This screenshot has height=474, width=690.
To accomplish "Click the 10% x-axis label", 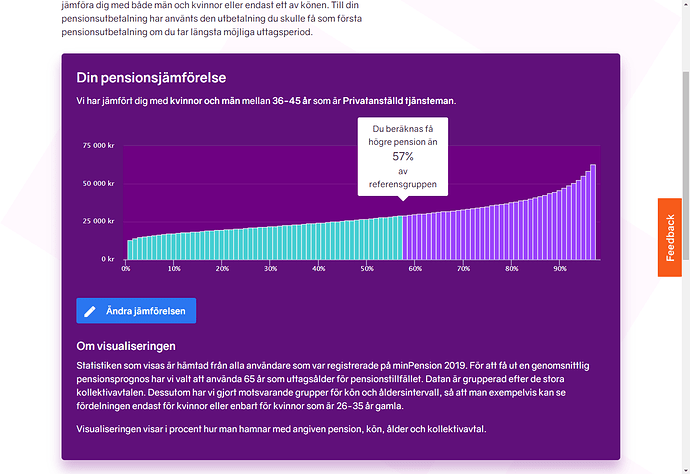I will [x=174, y=268].
